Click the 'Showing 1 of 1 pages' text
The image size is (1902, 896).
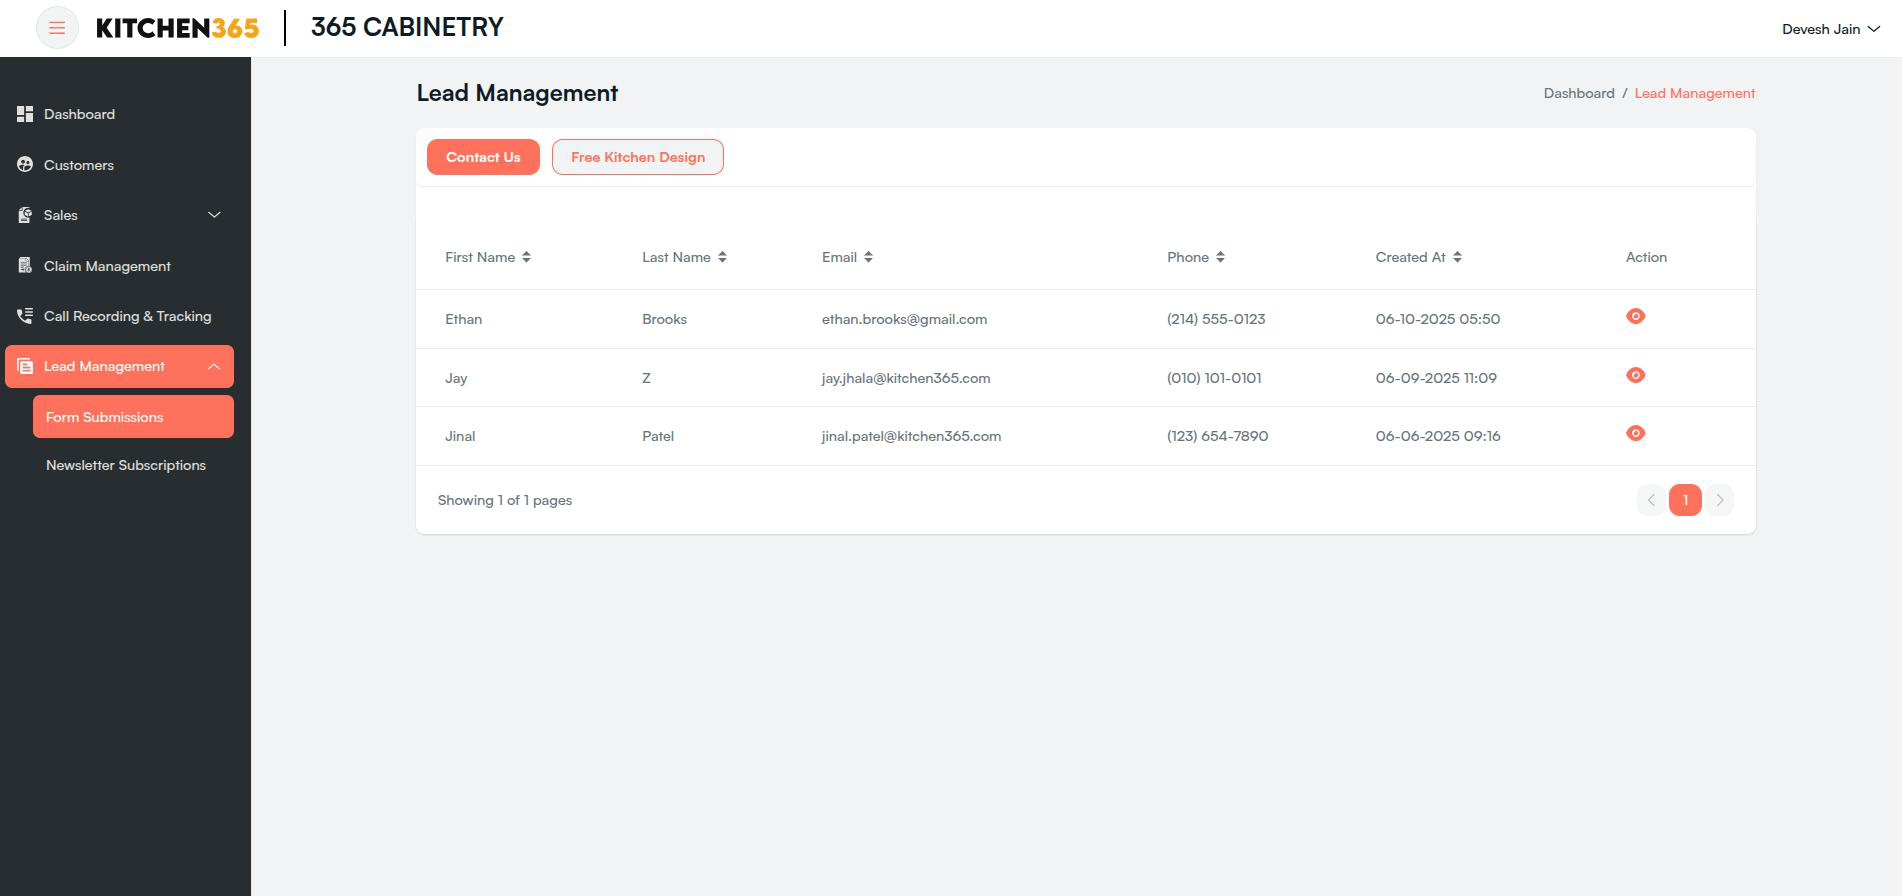tap(505, 500)
